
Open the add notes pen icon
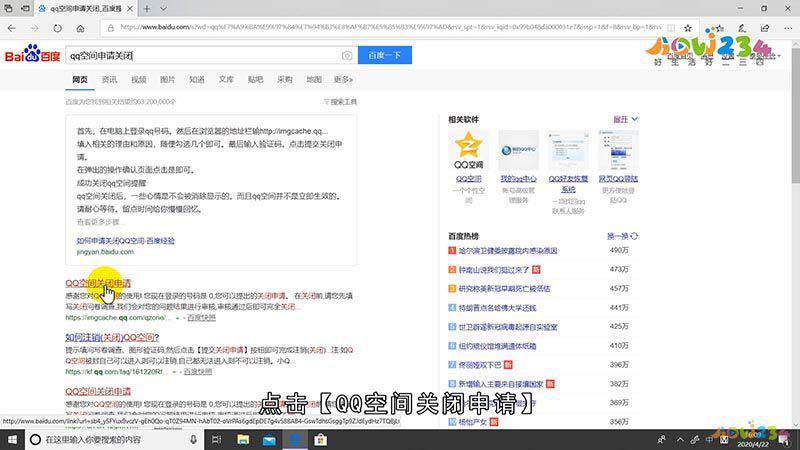(x=742, y=28)
